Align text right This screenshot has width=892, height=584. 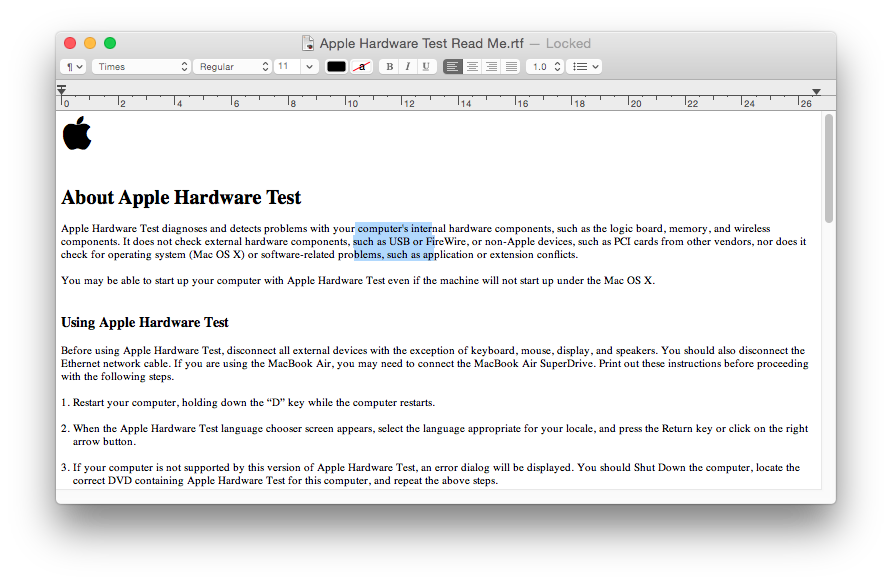[492, 67]
